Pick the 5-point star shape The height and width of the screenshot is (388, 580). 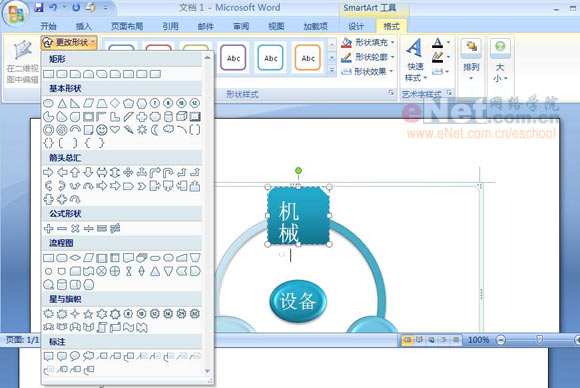point(88,314)
